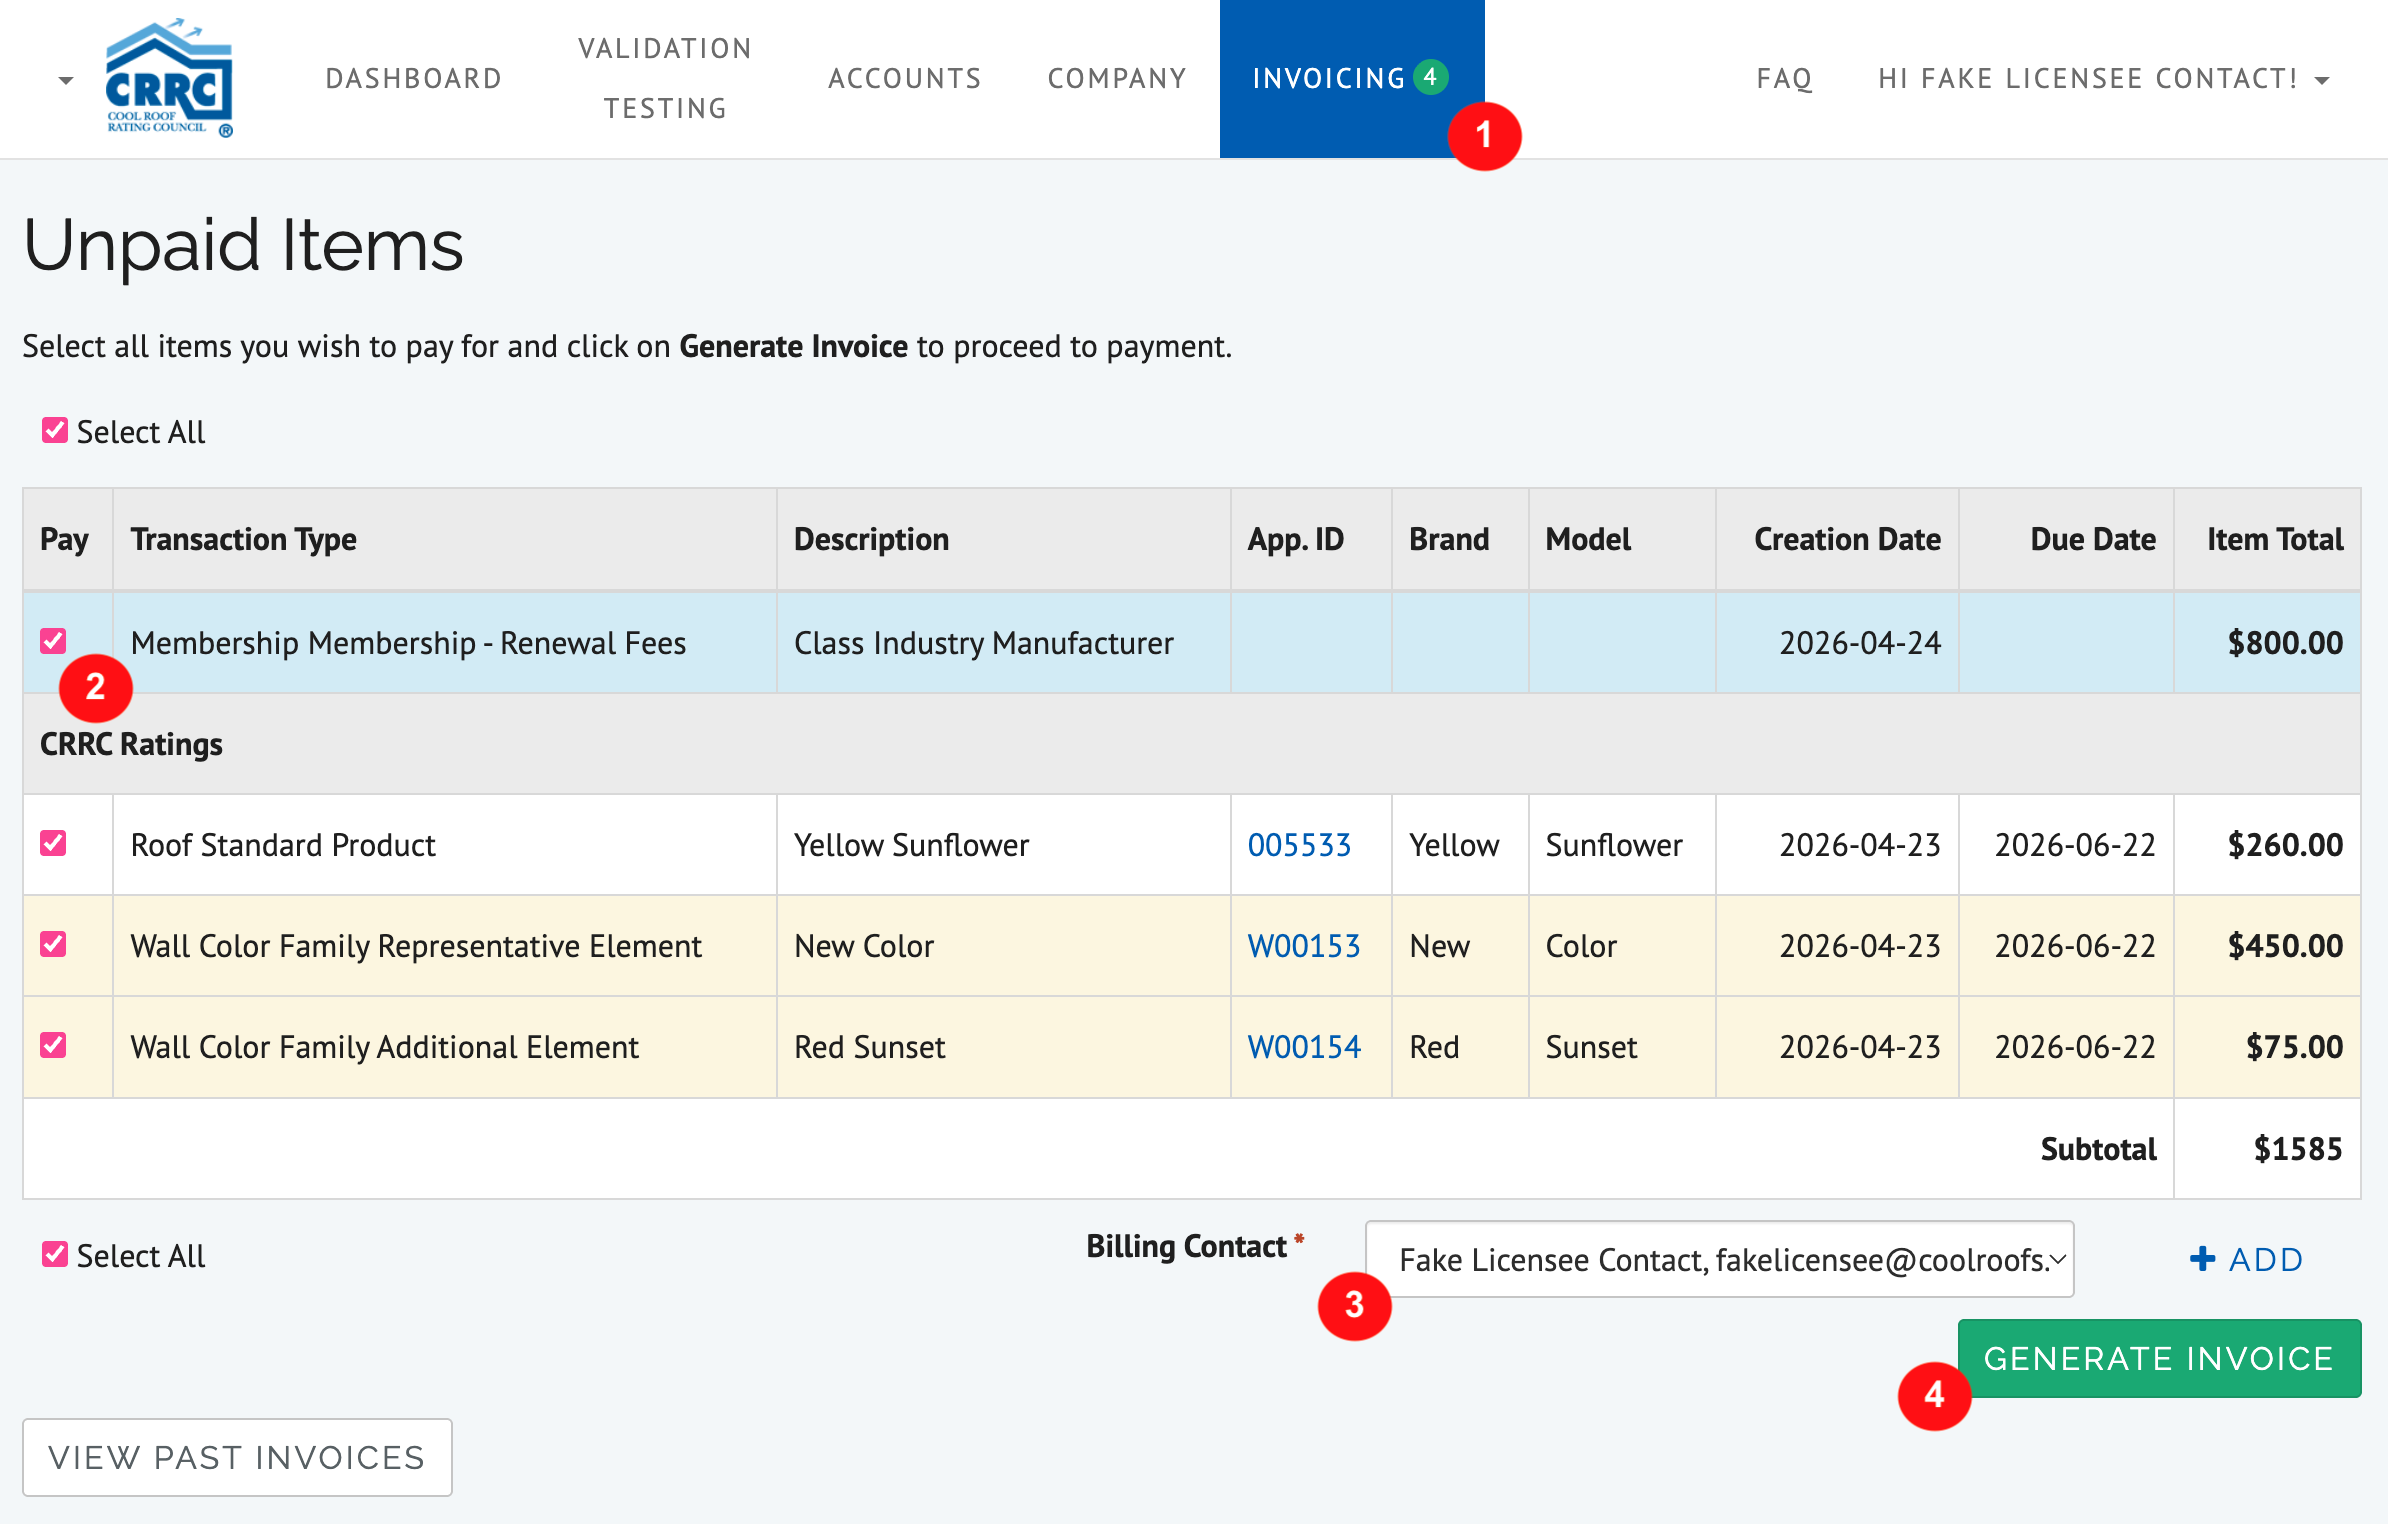Click the $450.00 item total

point(2285,946)
